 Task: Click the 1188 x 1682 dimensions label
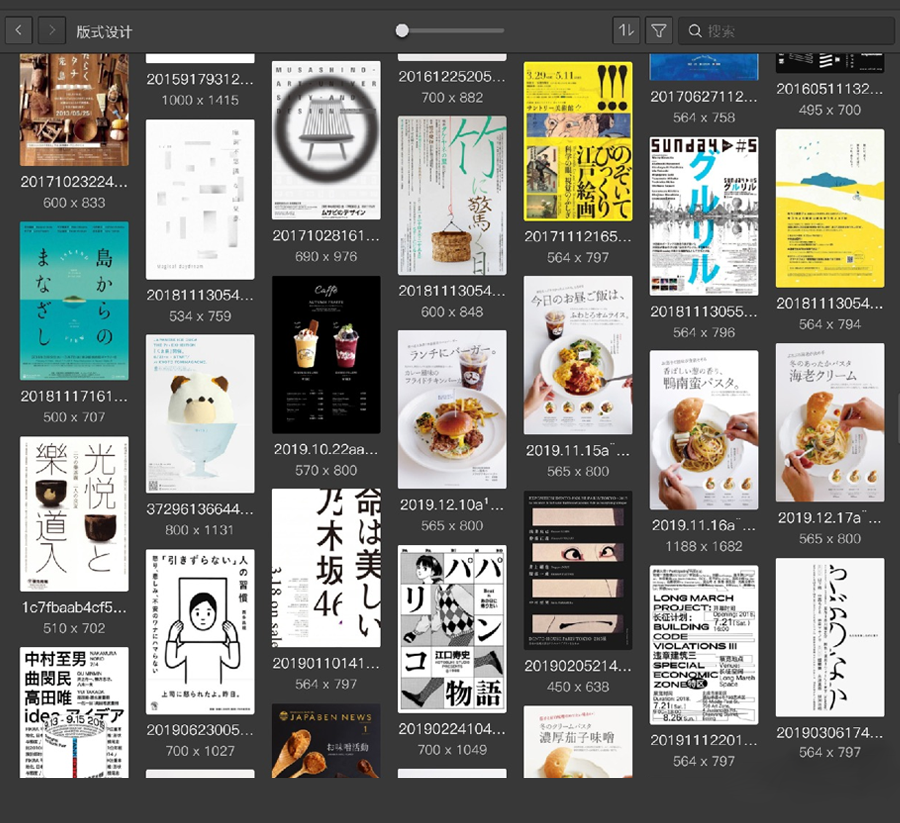(x=704, y=546)
